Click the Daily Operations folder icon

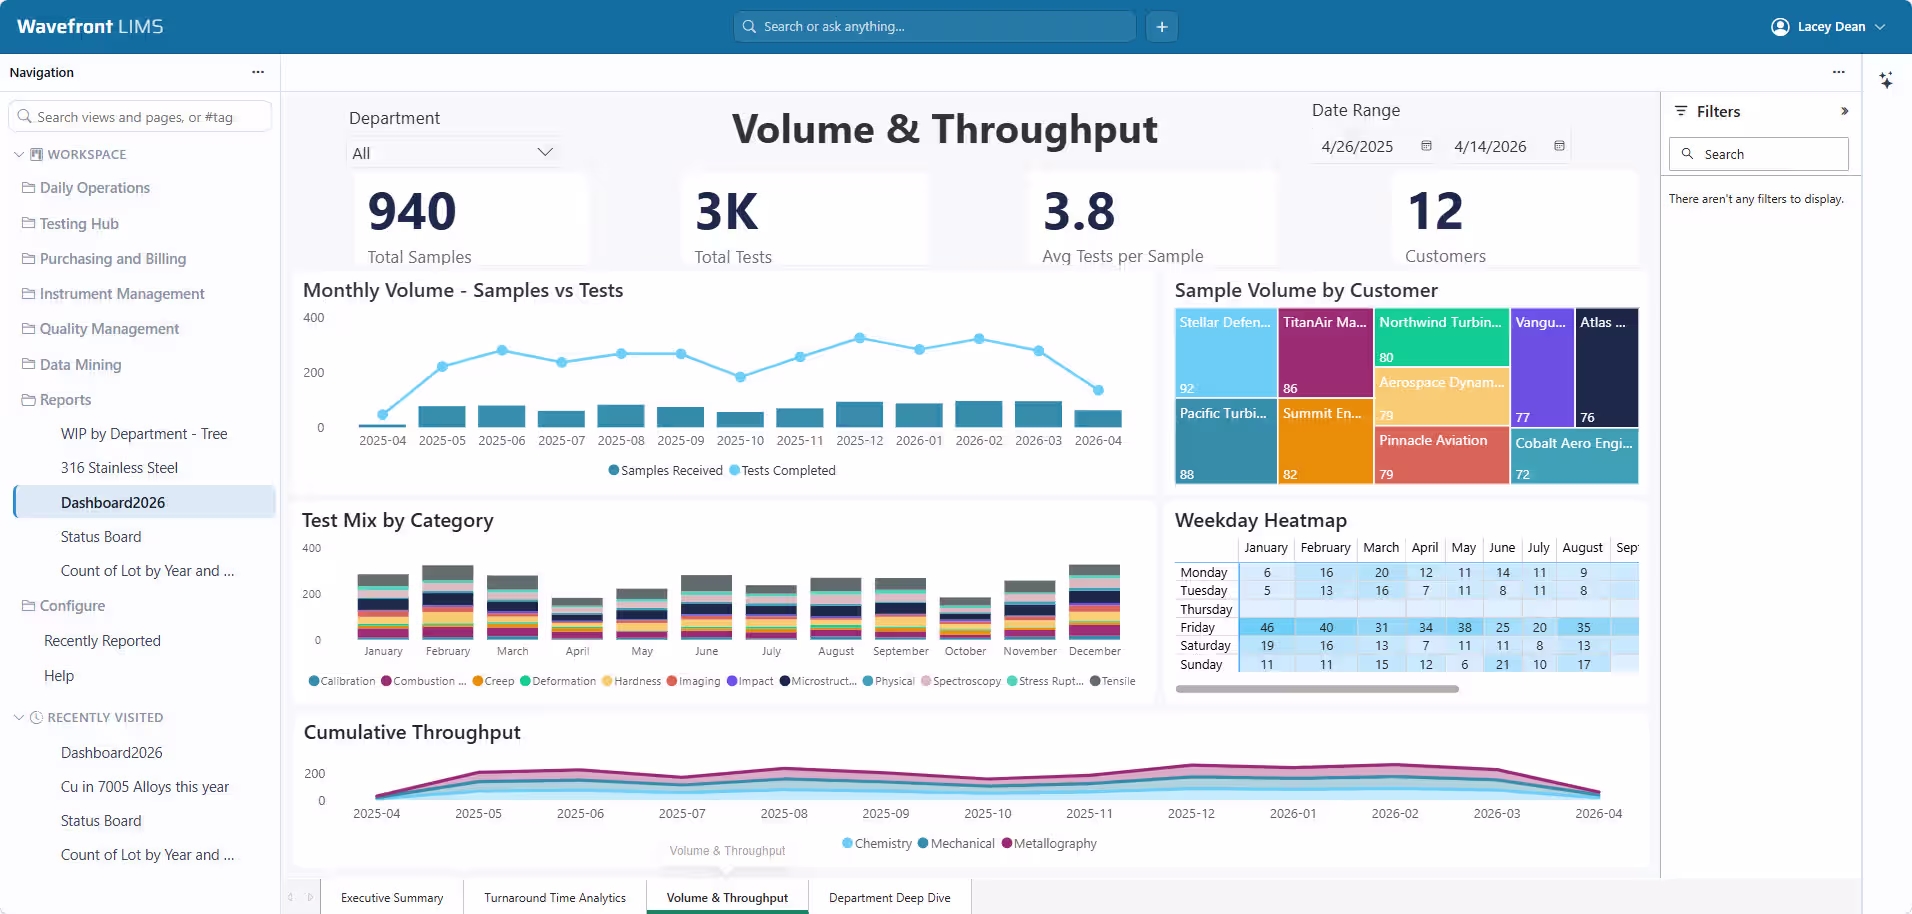coord(28,187)
